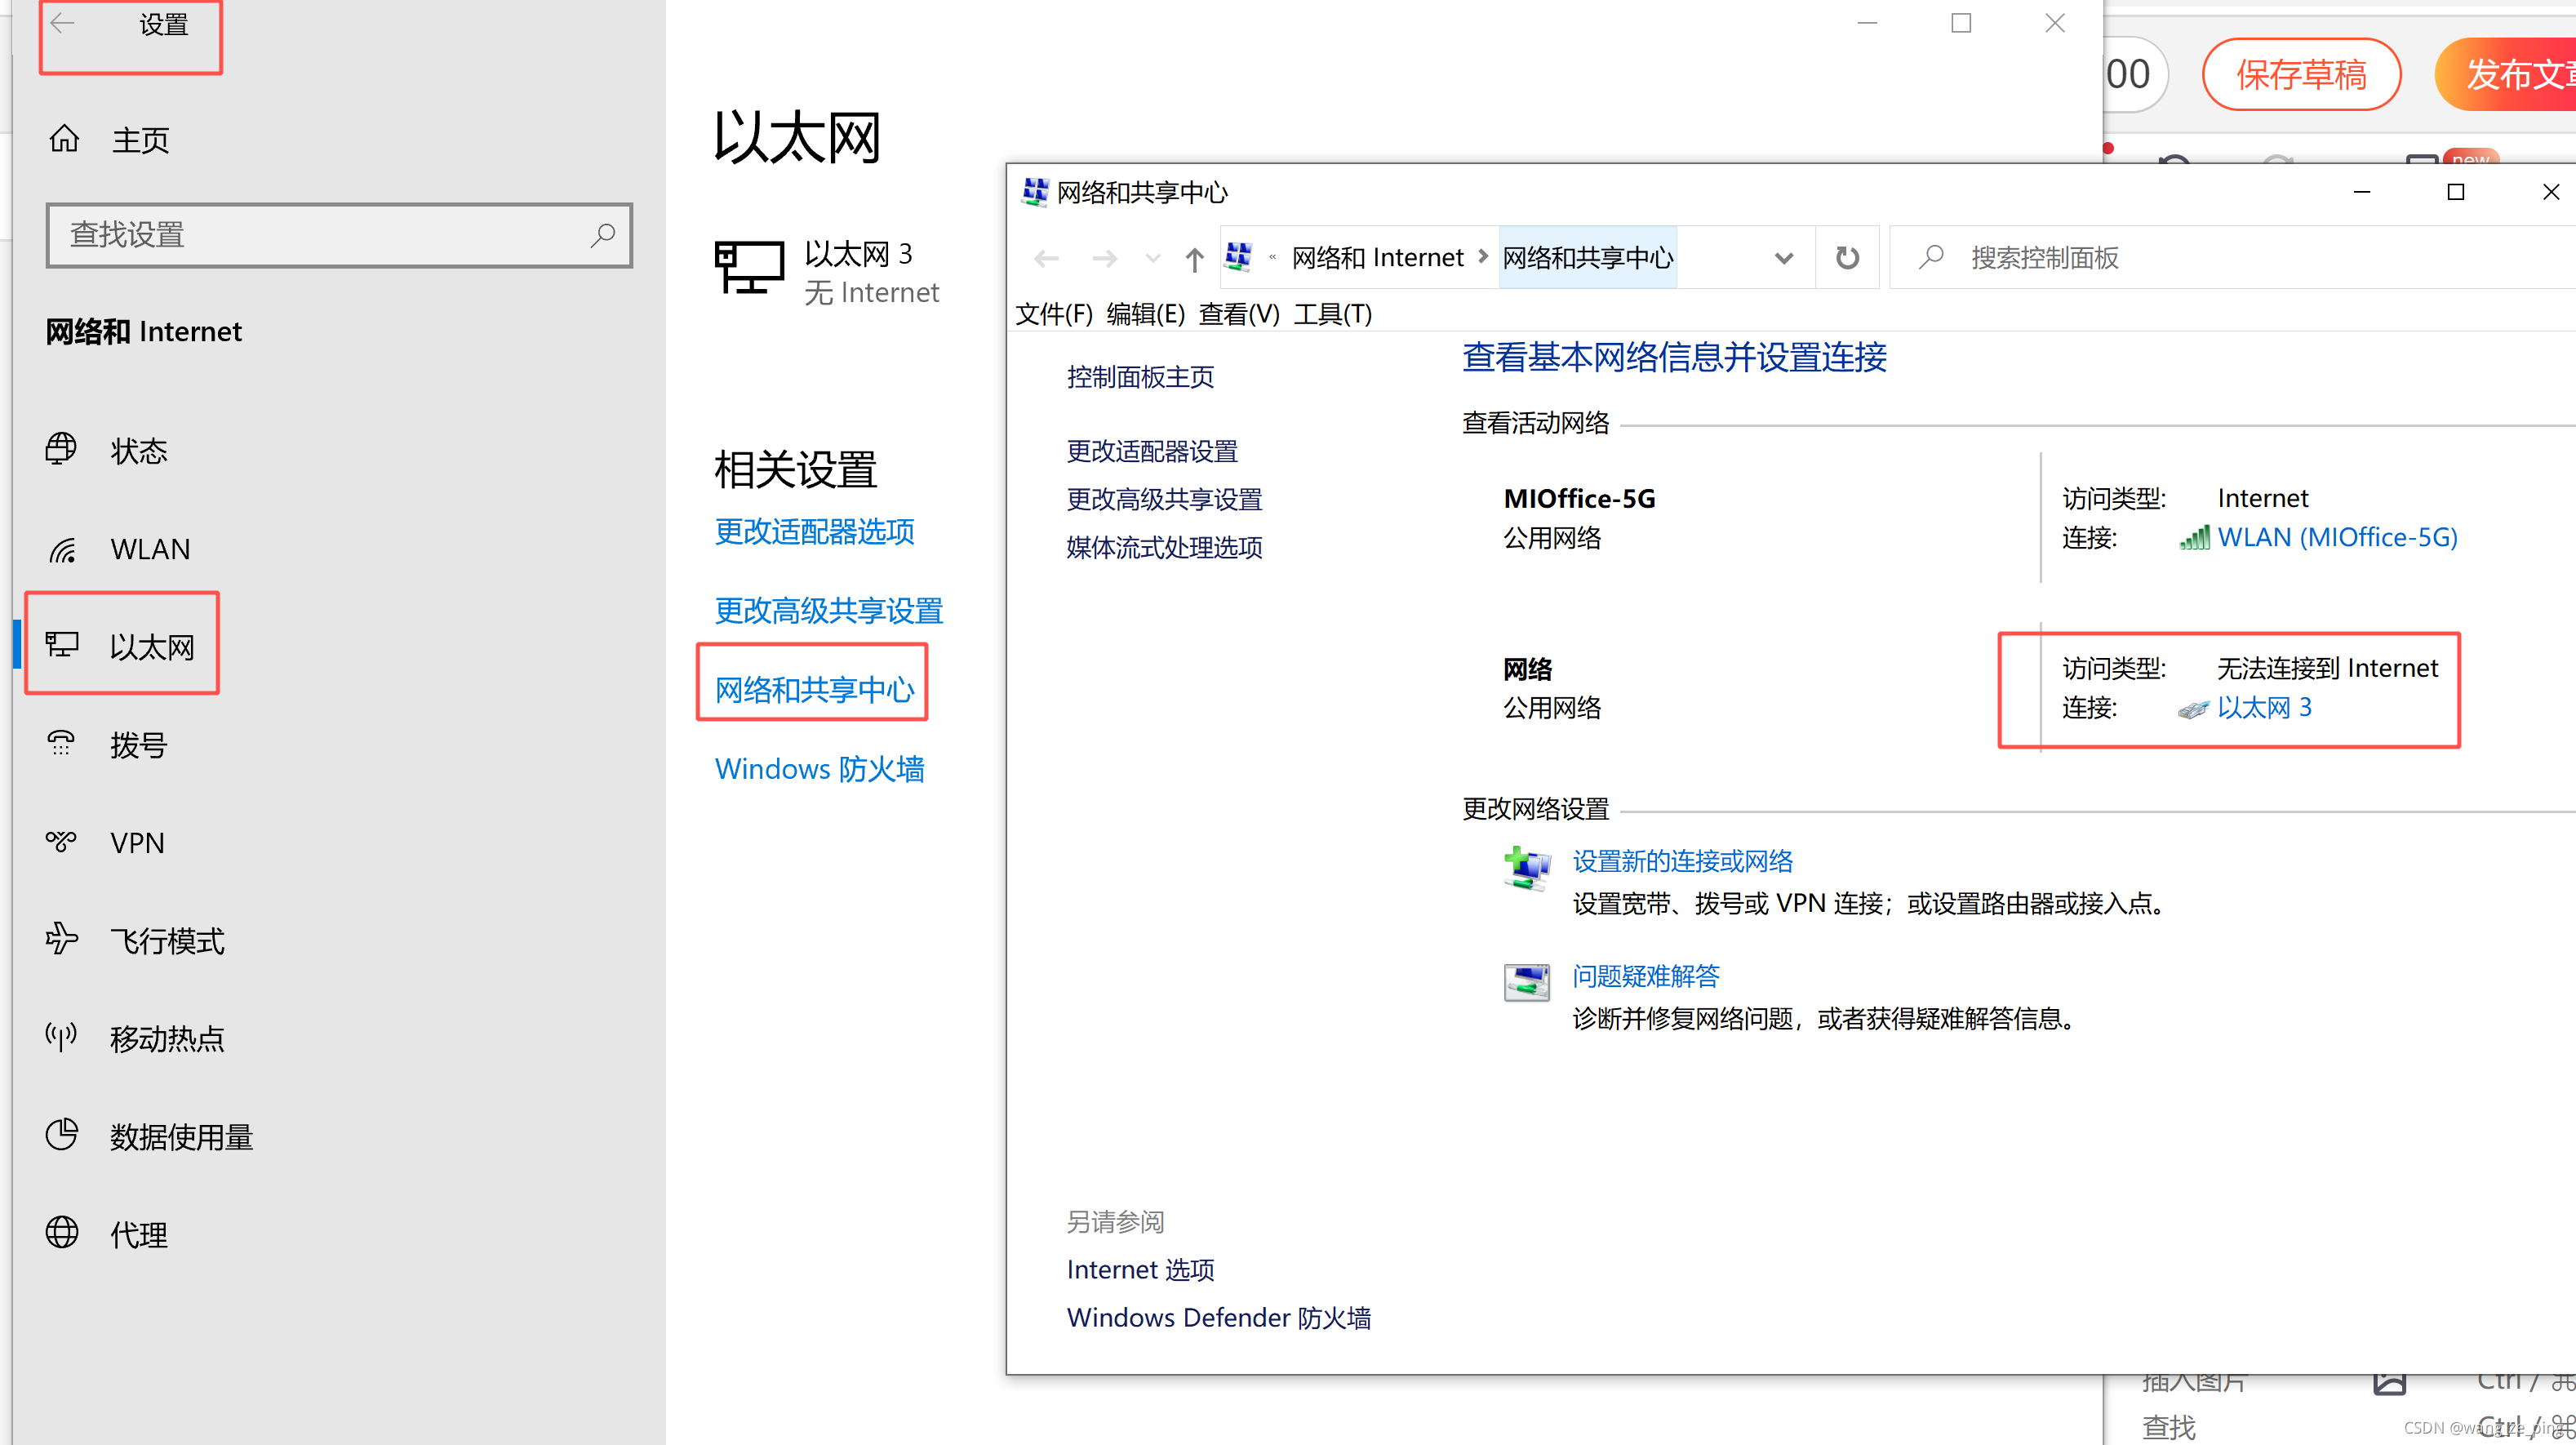Expand the address bar history dropdown

point(1783,258)
